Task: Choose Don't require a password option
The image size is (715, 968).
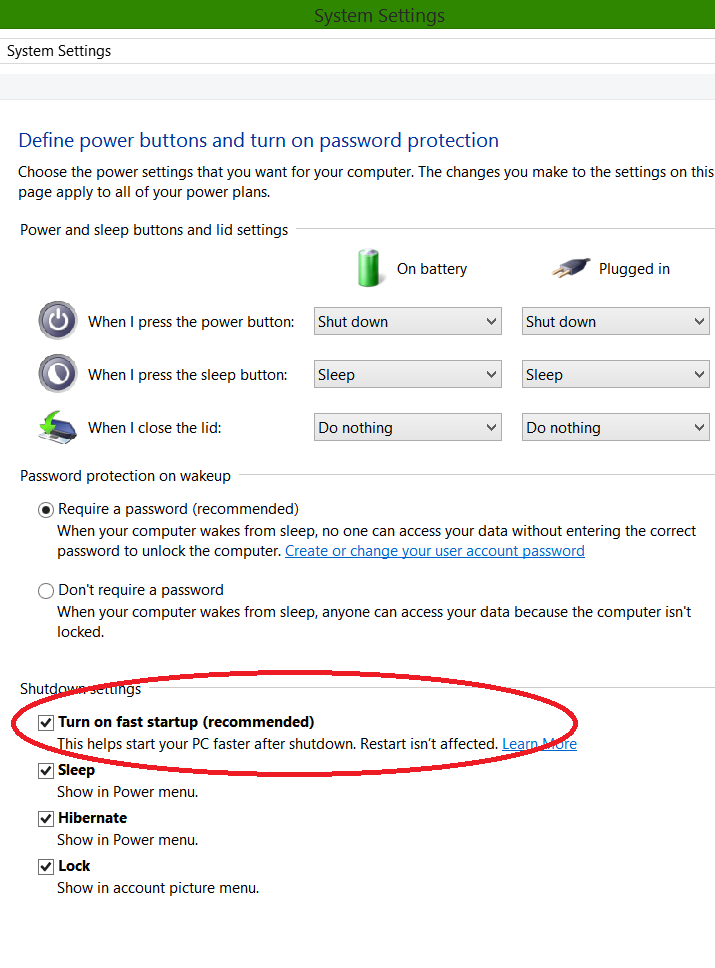Action: pyautogui.click(x=46, y=591)
